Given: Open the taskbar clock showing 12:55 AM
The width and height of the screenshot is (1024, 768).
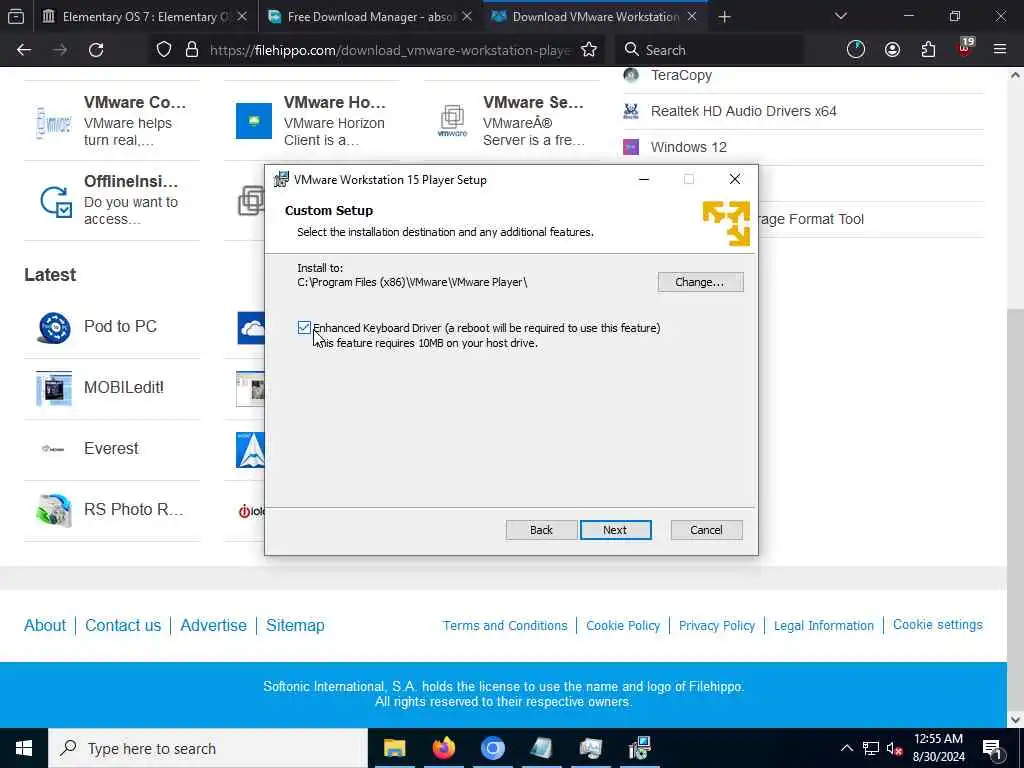Looking at the screenshot, I should pyautogui.click(x=938, y=748).
